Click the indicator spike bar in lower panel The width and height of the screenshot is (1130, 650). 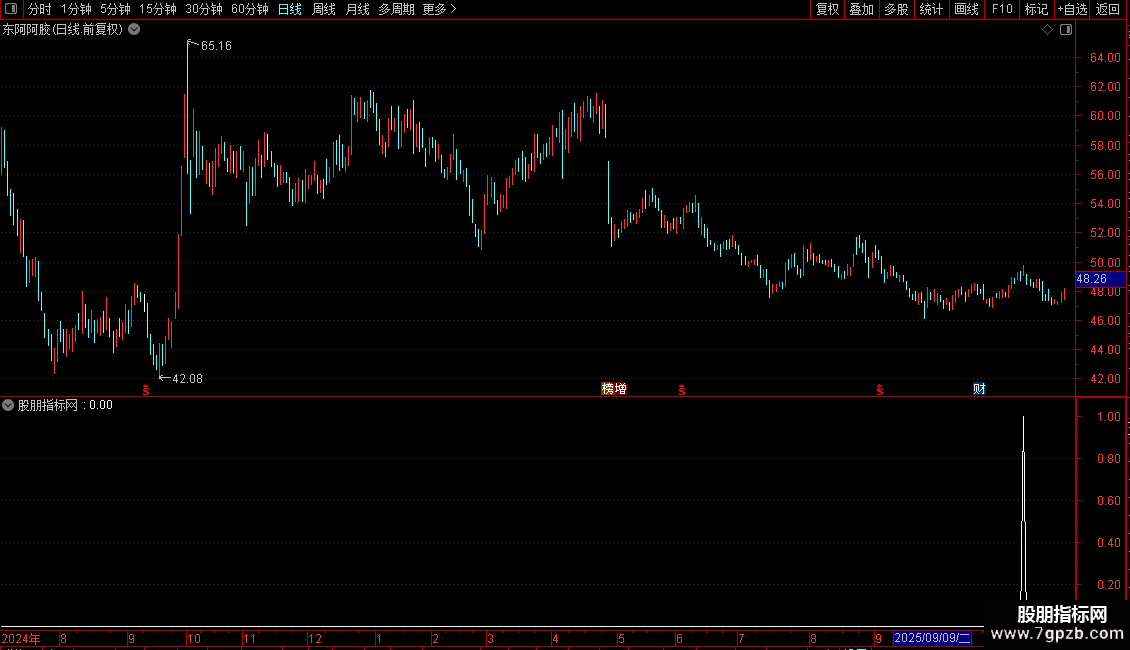coord(1023,508)
